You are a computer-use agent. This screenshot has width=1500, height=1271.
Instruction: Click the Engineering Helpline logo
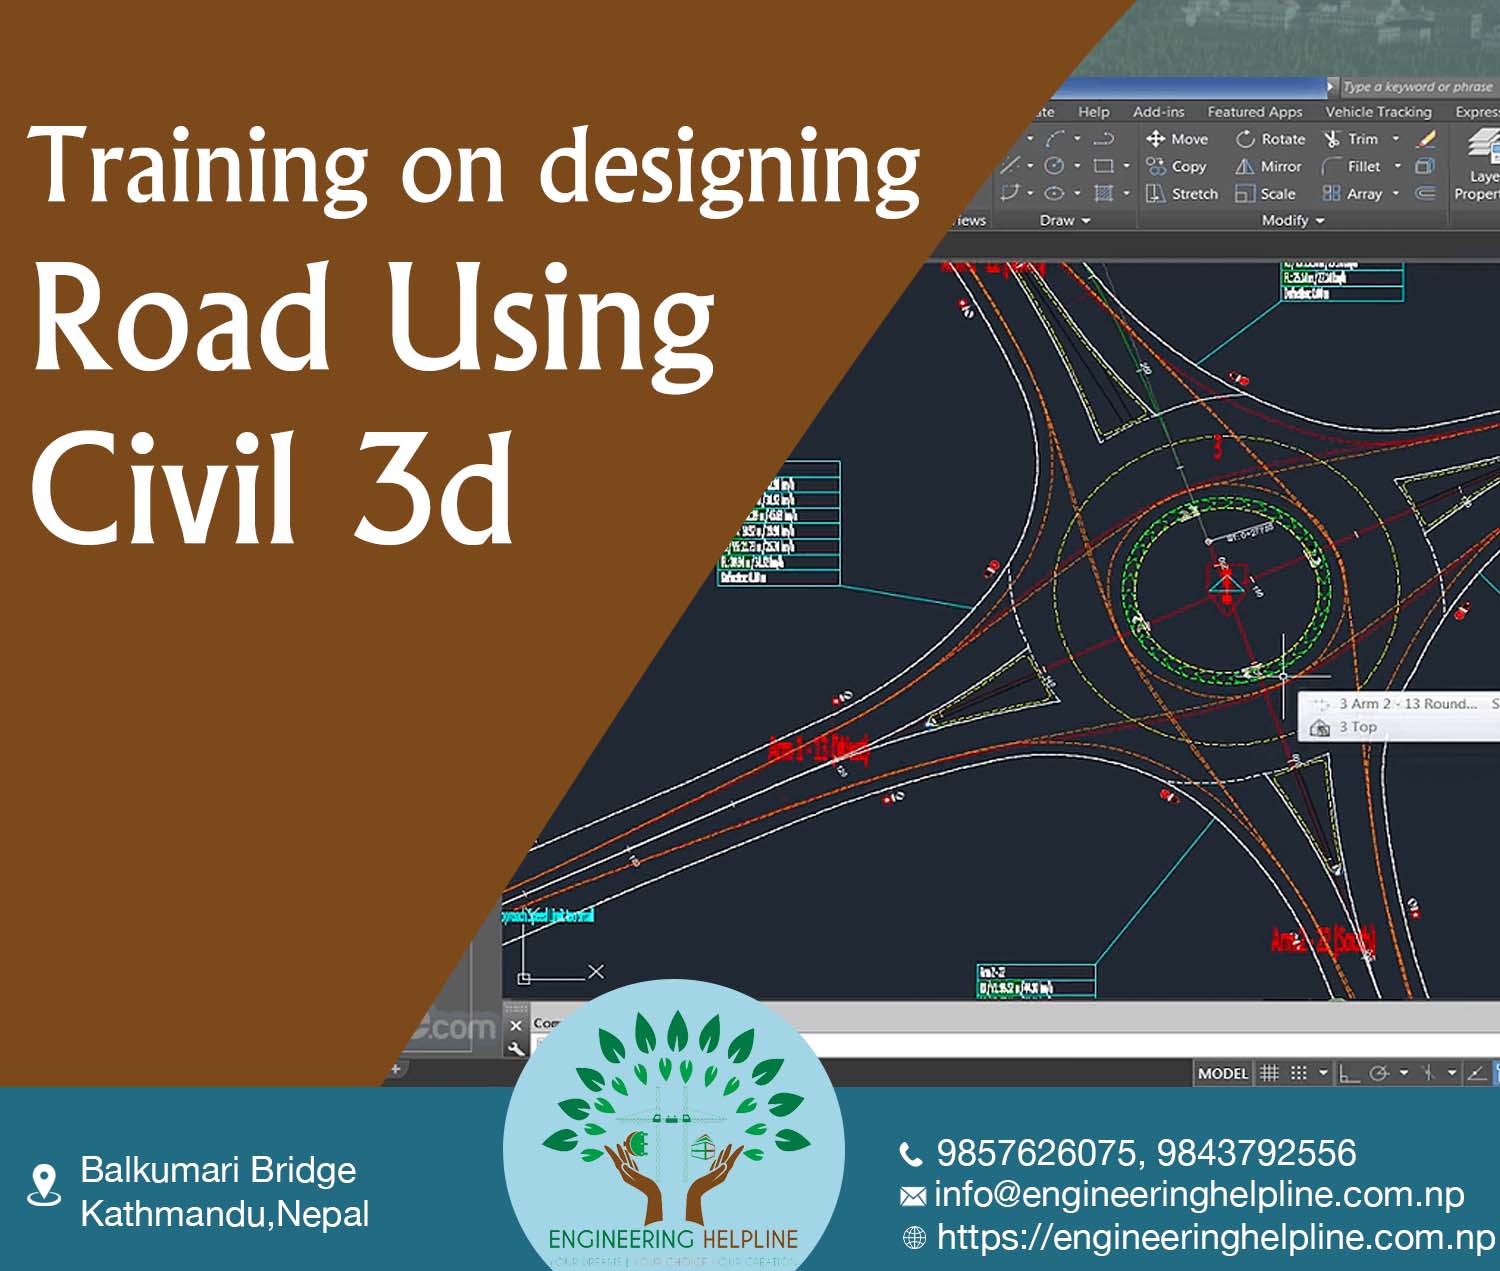tap(674, 1125)
